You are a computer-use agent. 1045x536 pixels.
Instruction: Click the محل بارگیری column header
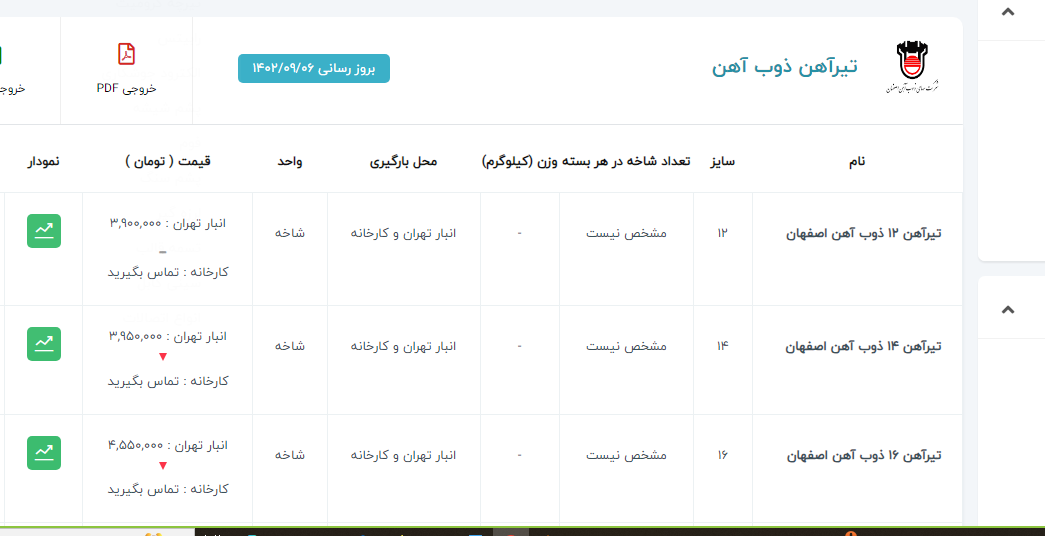403,161
